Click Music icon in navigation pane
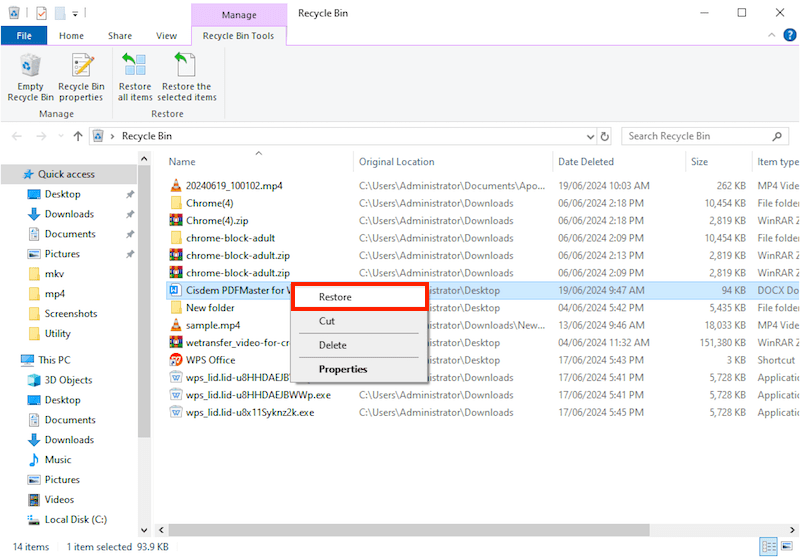Image resolution: width=800 pixels, height=557 pixels. (34, 460)
